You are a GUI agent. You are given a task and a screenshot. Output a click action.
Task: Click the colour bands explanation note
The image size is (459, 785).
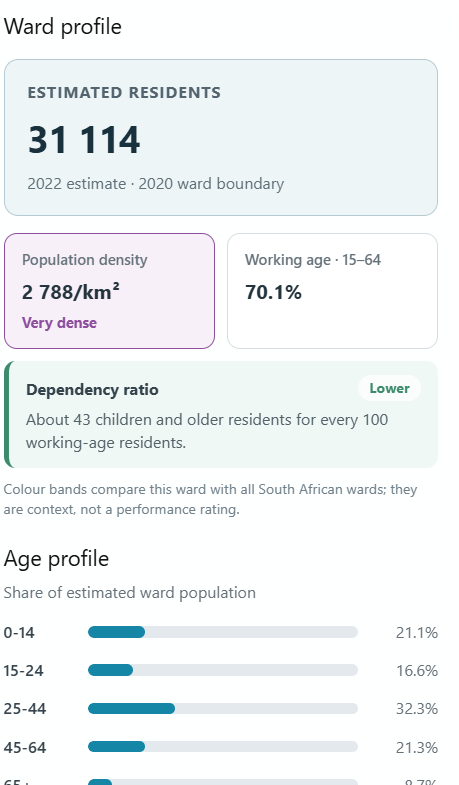(210, 499)
